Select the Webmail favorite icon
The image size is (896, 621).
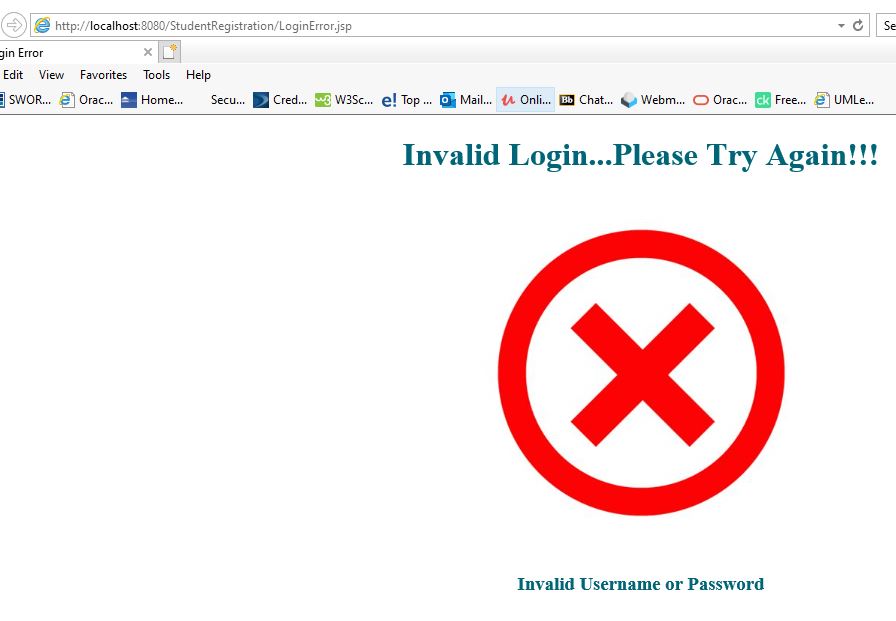[x=628, y=99]
